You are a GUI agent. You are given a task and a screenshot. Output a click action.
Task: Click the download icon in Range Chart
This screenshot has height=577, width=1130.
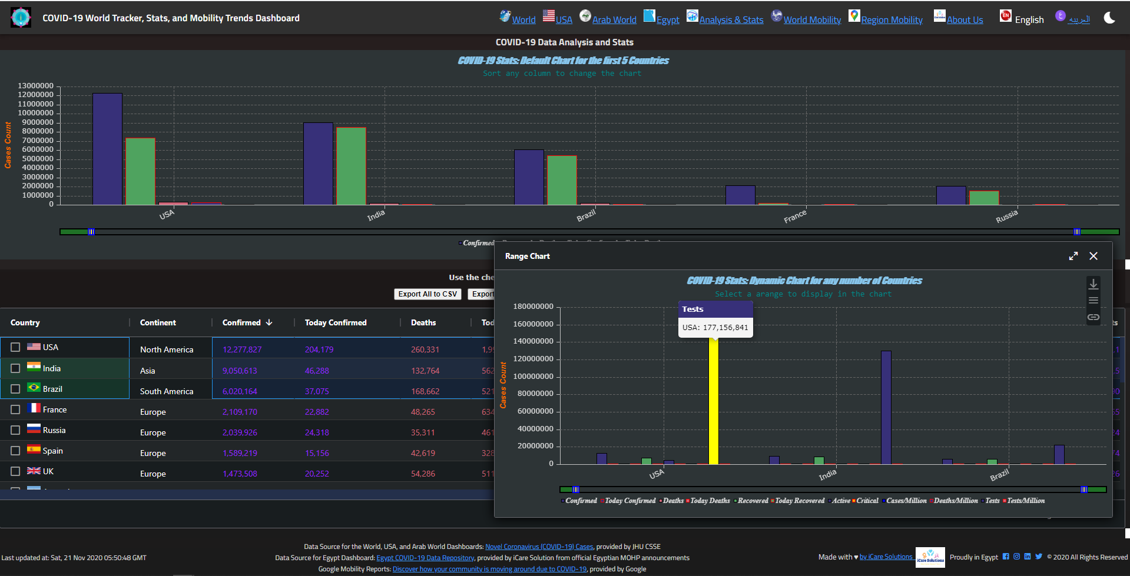[x=1093, y=283]
